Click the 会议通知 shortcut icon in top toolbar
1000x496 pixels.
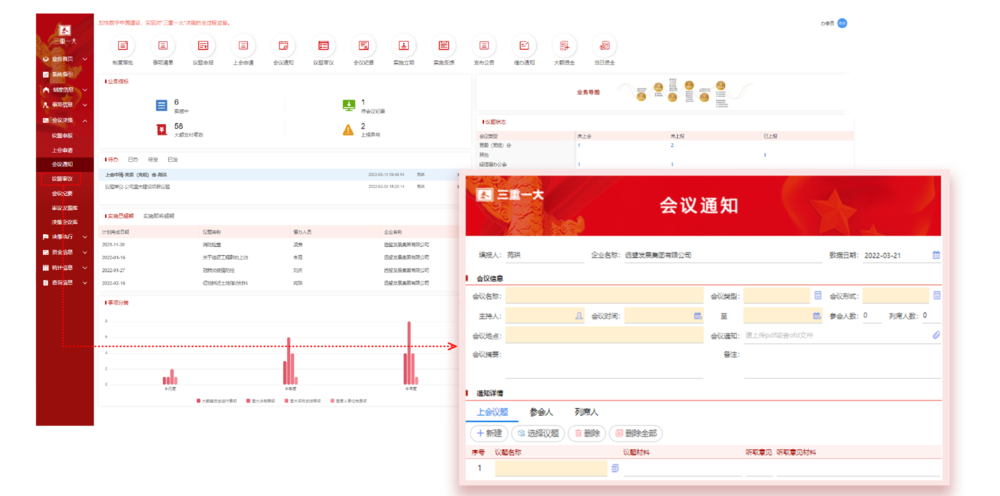click(283, 46)
